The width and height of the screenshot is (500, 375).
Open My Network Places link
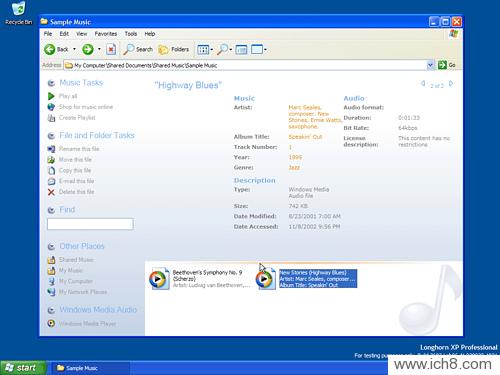pos(83,292)
